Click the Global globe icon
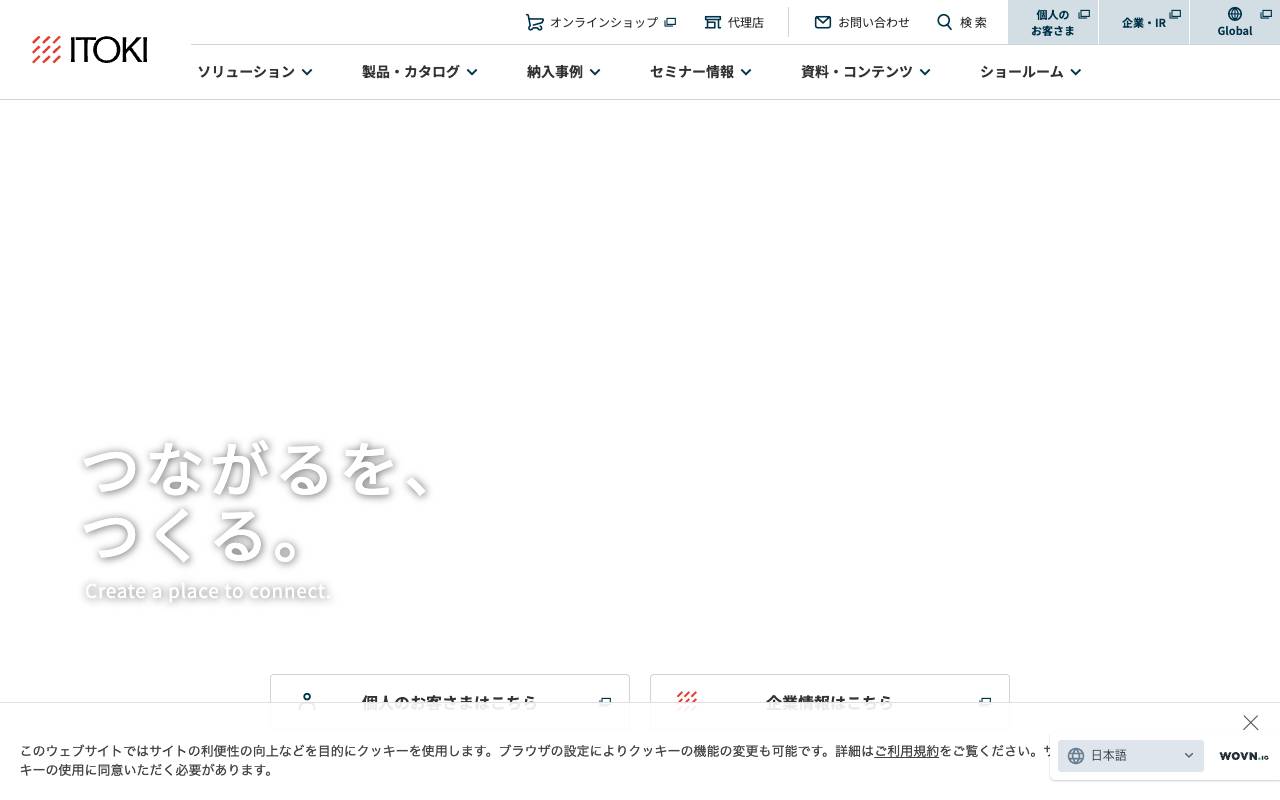1280x800 pixels. coord(1235,14)
